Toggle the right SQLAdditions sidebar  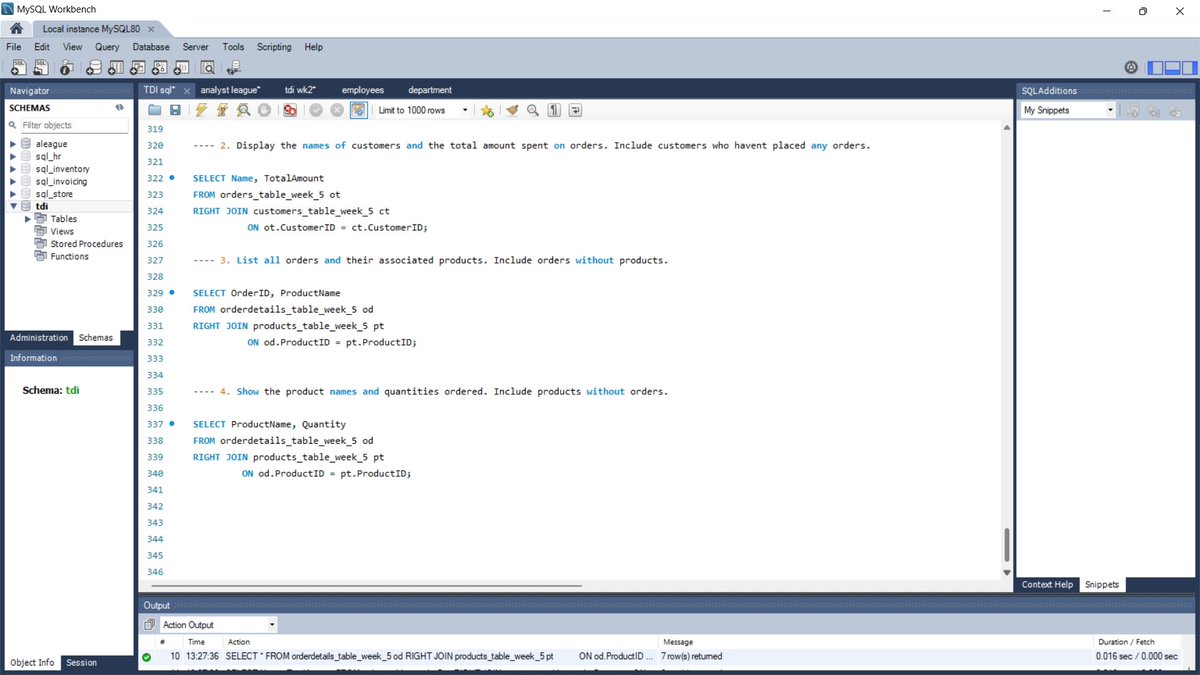pyautogui.click(x=1189, y=68)
